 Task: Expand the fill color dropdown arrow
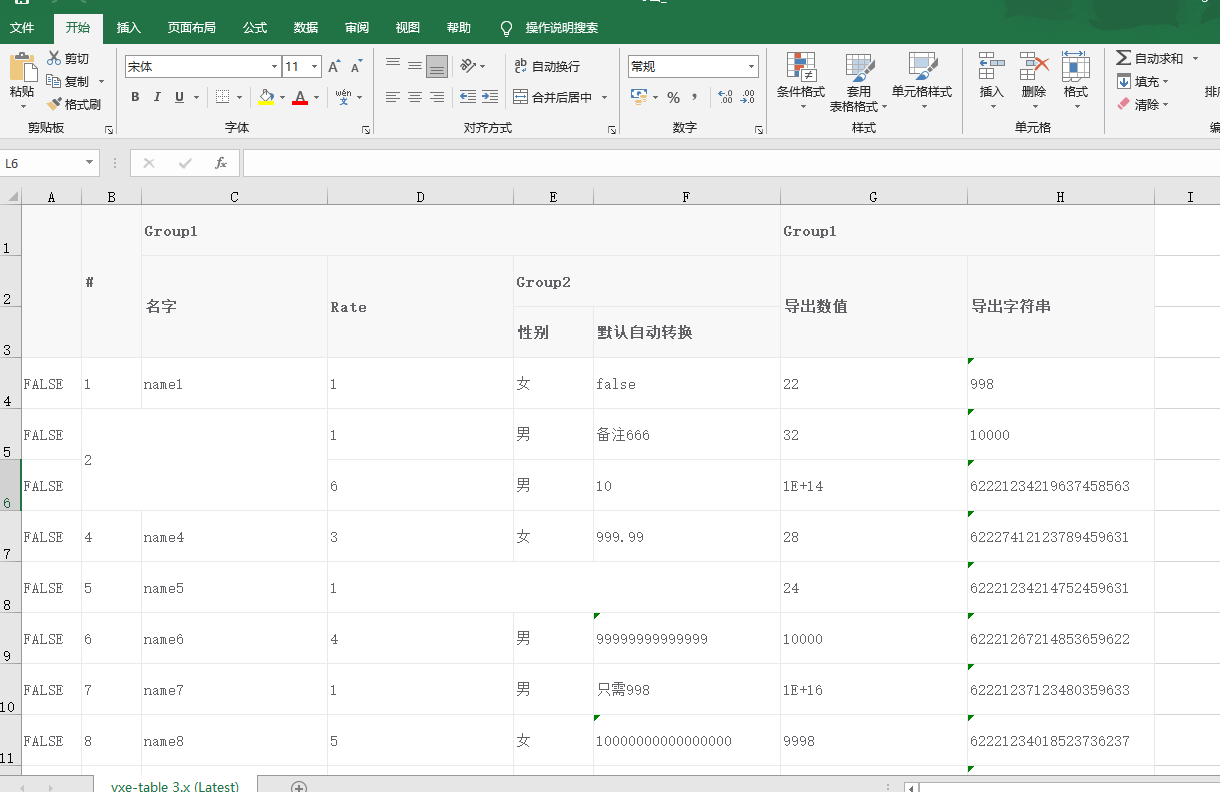[x=280, y=97]
